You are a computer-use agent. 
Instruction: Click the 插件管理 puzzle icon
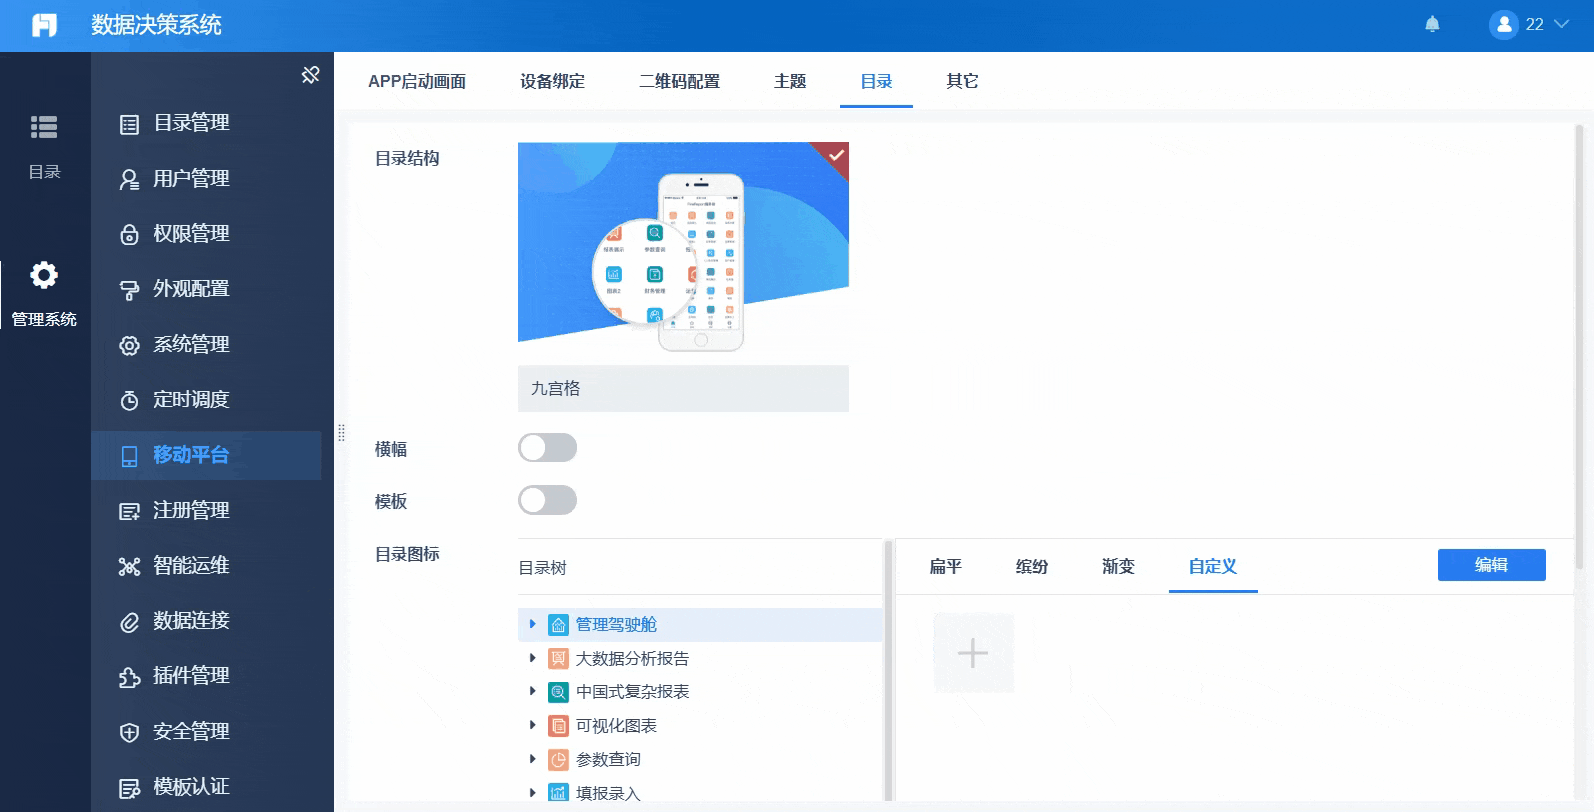[129, 677]
